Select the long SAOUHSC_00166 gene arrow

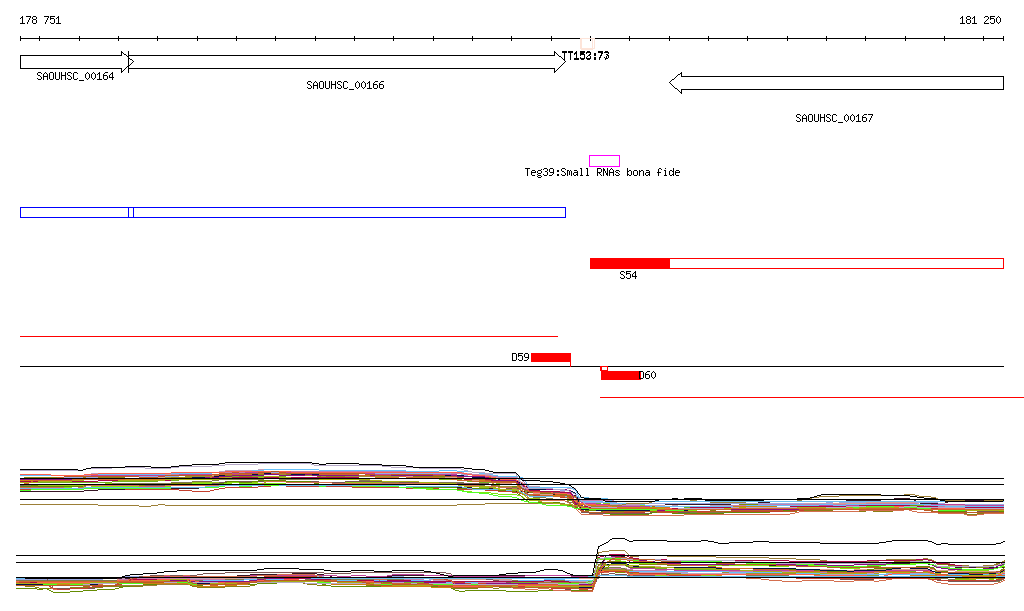pyautogui.click(x=347, y=62)
